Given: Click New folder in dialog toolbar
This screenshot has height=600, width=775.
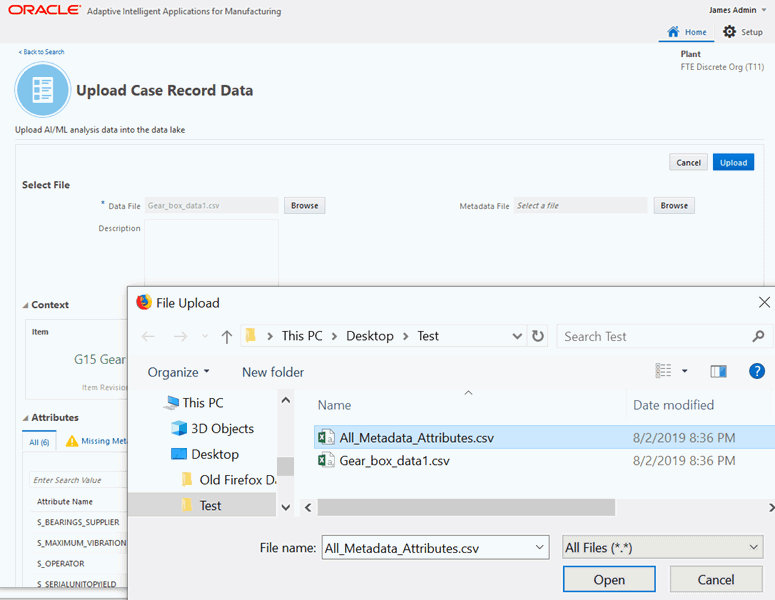Looking at the screenshot, I should click(273, 372).
